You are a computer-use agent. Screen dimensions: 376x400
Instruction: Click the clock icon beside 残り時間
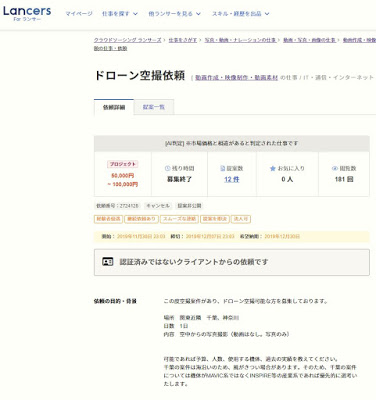click(x=168, y=169)
